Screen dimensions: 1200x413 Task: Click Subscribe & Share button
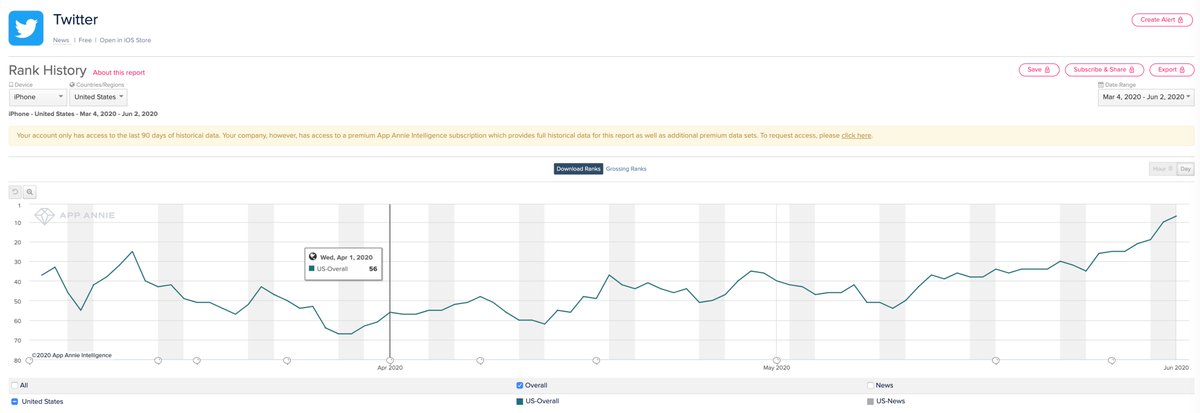click(1103, 70)
